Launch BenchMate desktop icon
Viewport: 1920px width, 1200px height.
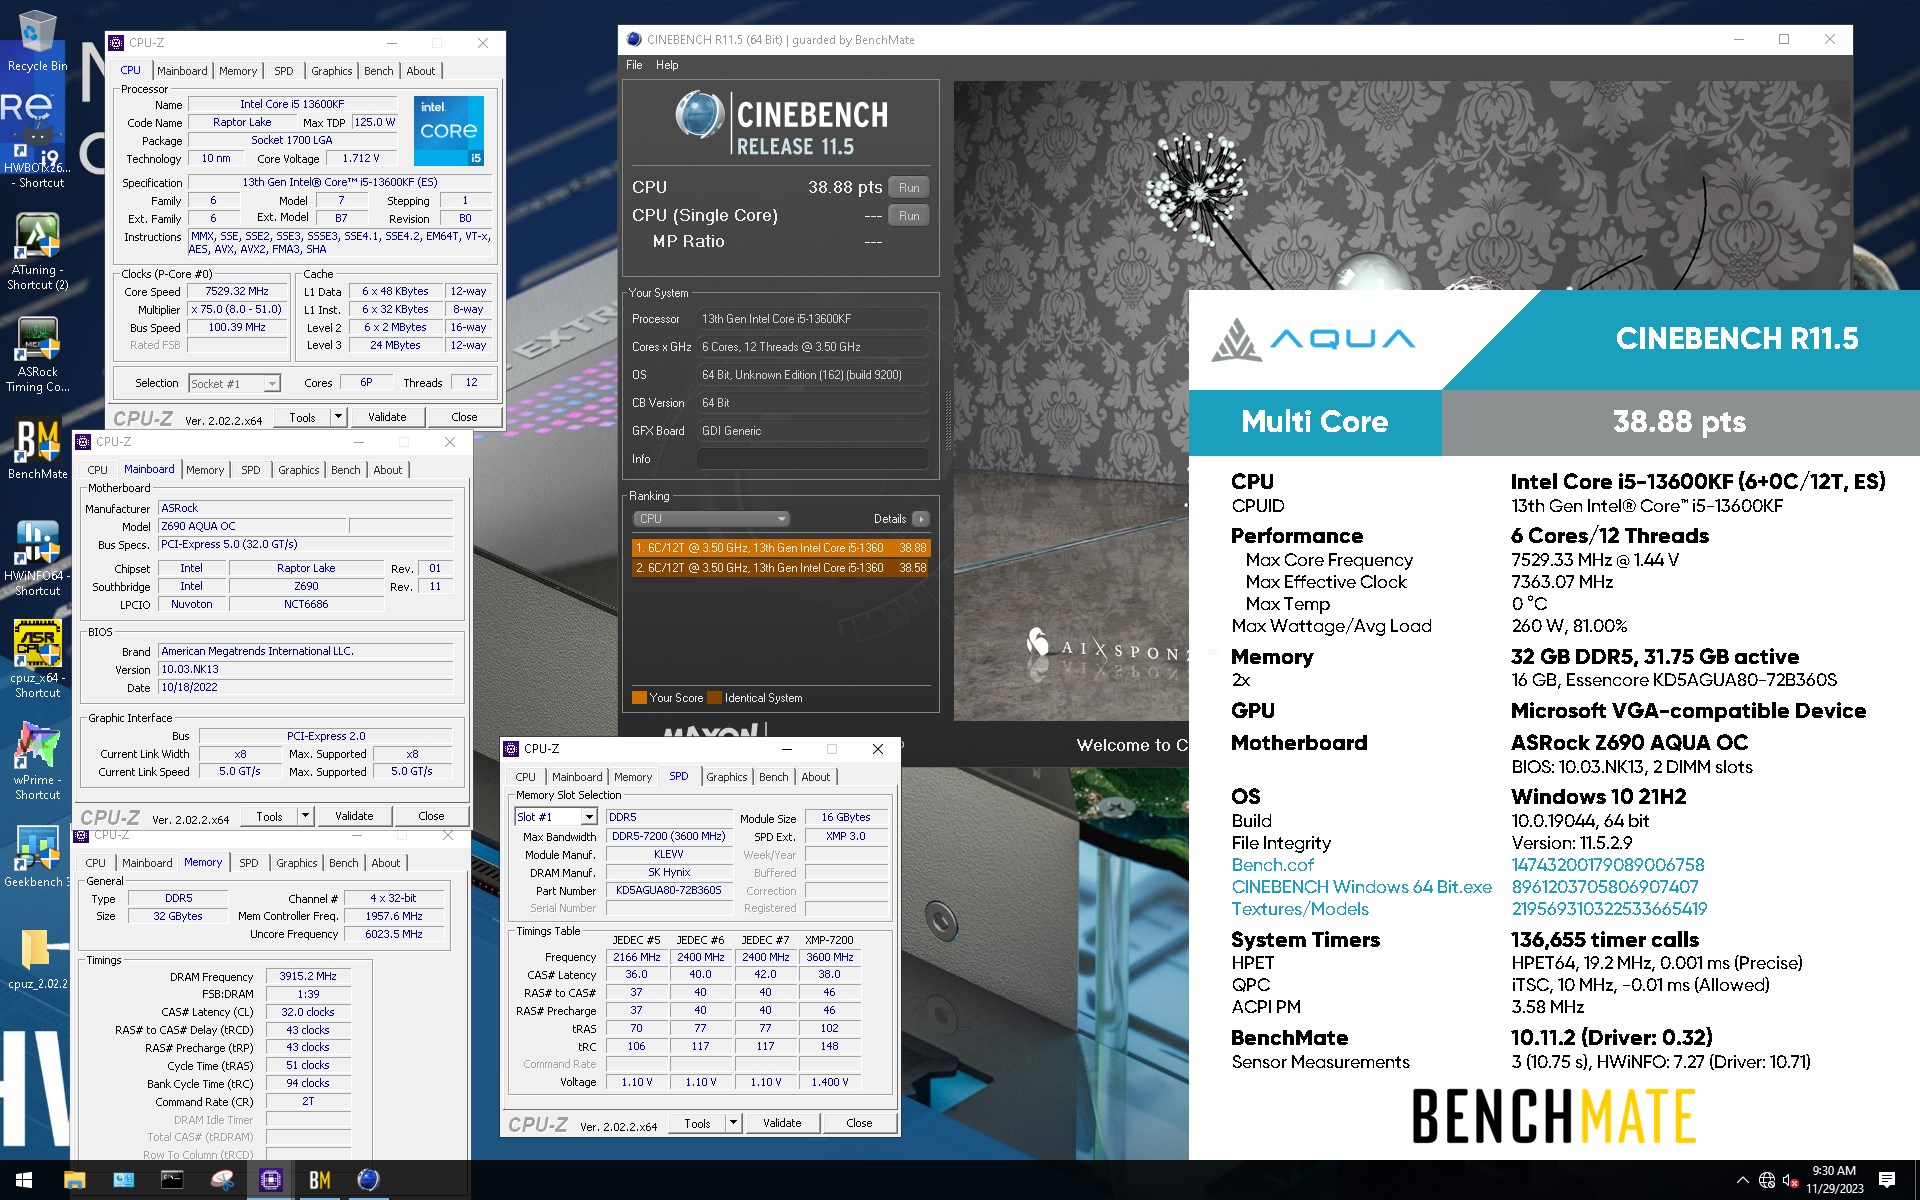tap(37, 450)
